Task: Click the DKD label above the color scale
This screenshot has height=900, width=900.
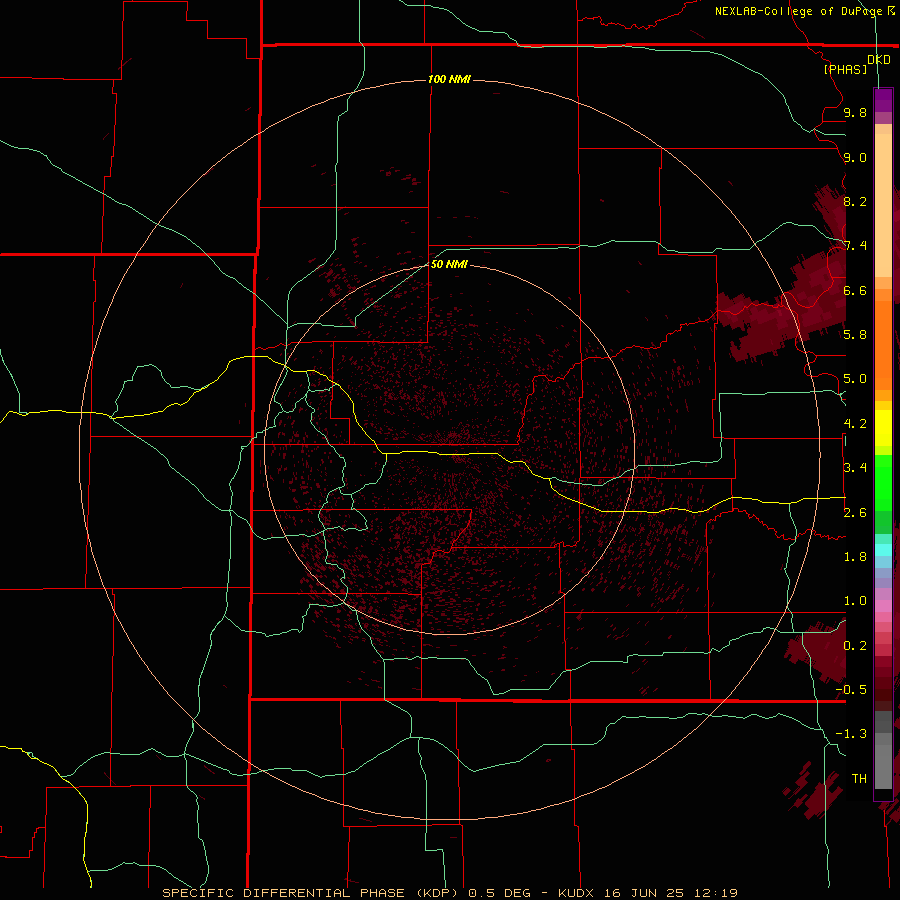Action: click(879, 60)
